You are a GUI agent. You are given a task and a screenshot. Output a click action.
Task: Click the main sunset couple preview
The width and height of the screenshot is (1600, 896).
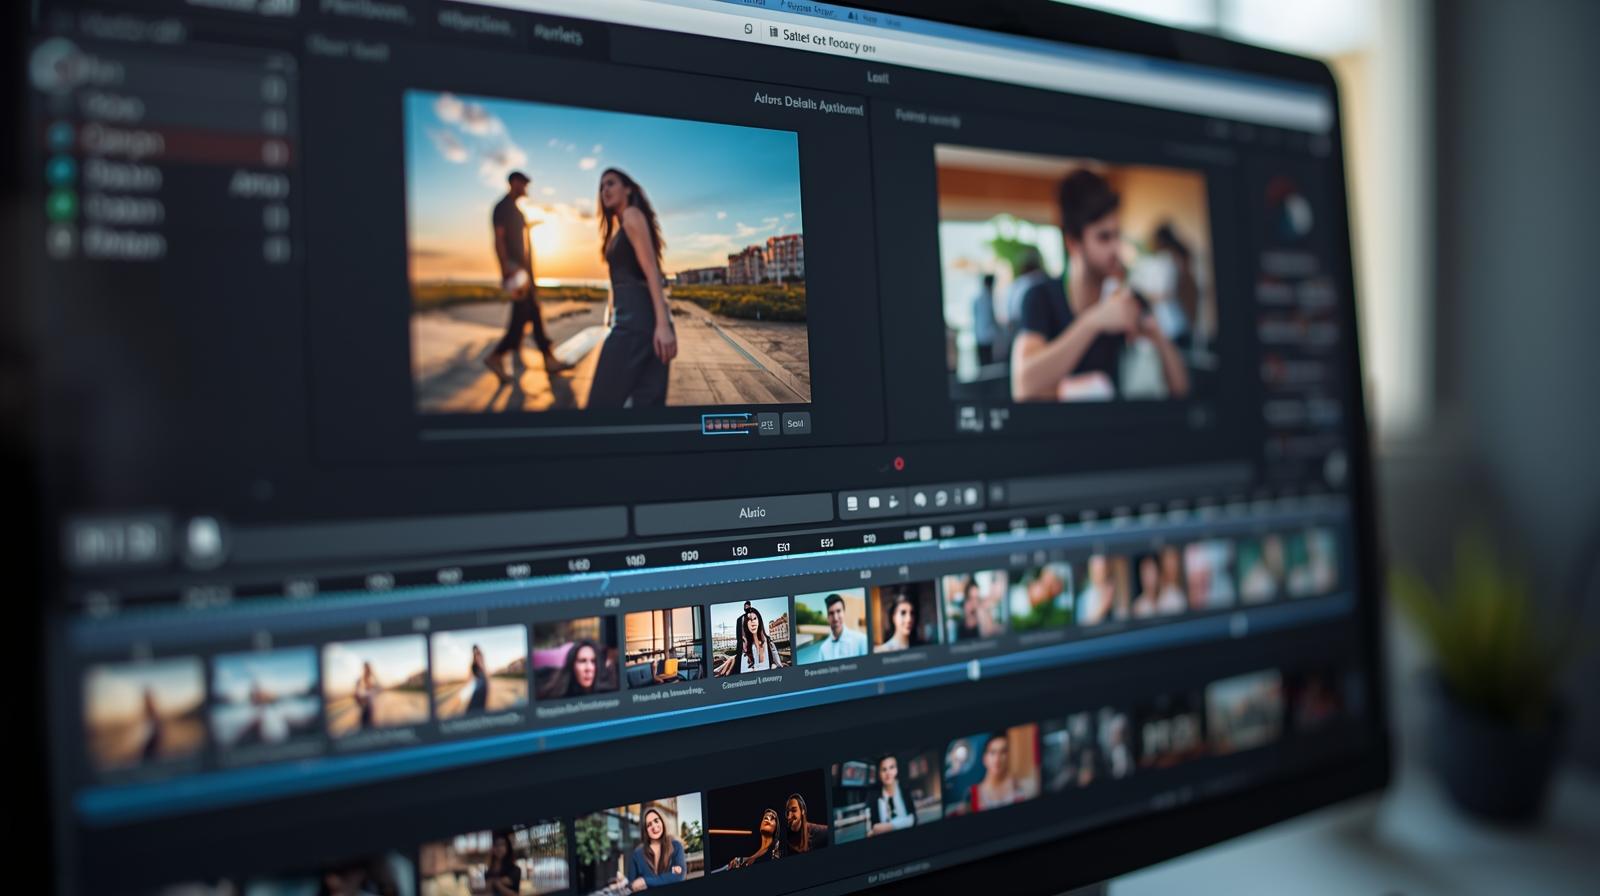click(x=607, y=250)
